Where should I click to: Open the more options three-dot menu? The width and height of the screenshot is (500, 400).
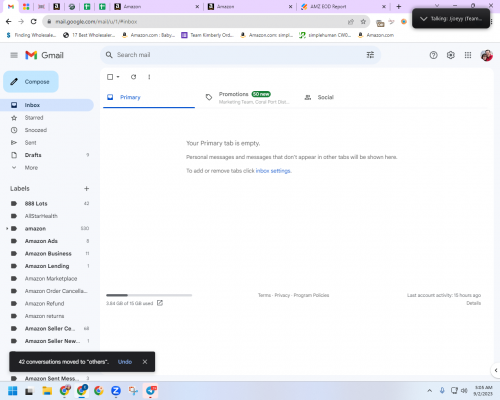(x=149, y=77)
